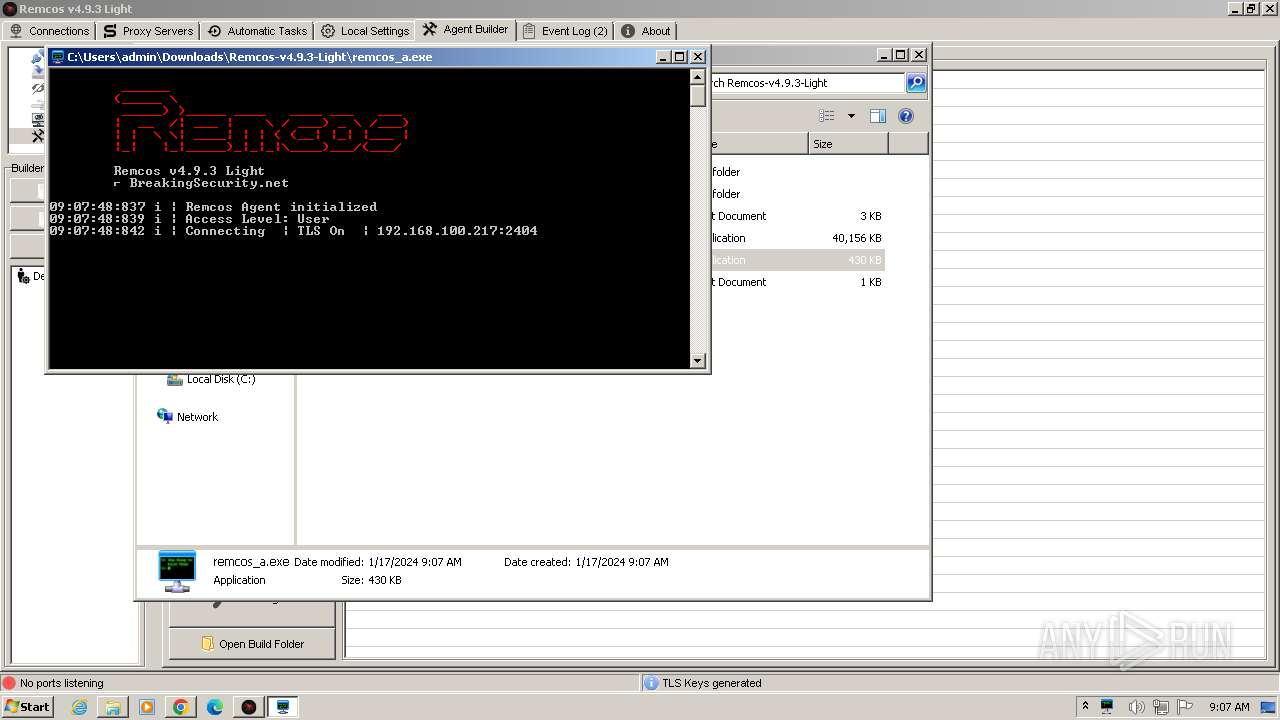Screen dimensions: 1280x720
Task: Click the remcos_a.exe details pane thumbnail
Action: pyautogui.click(x=177, y=571)
